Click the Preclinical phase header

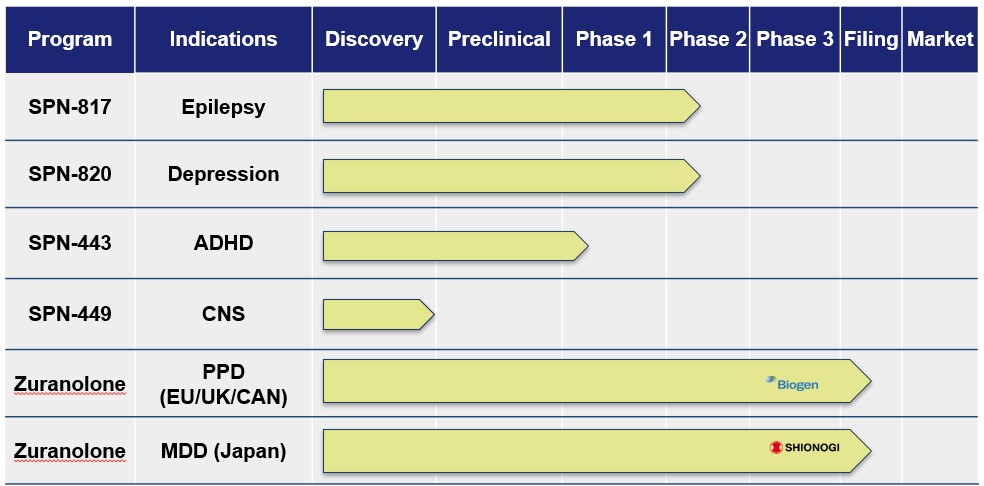[x=499, y=40]
